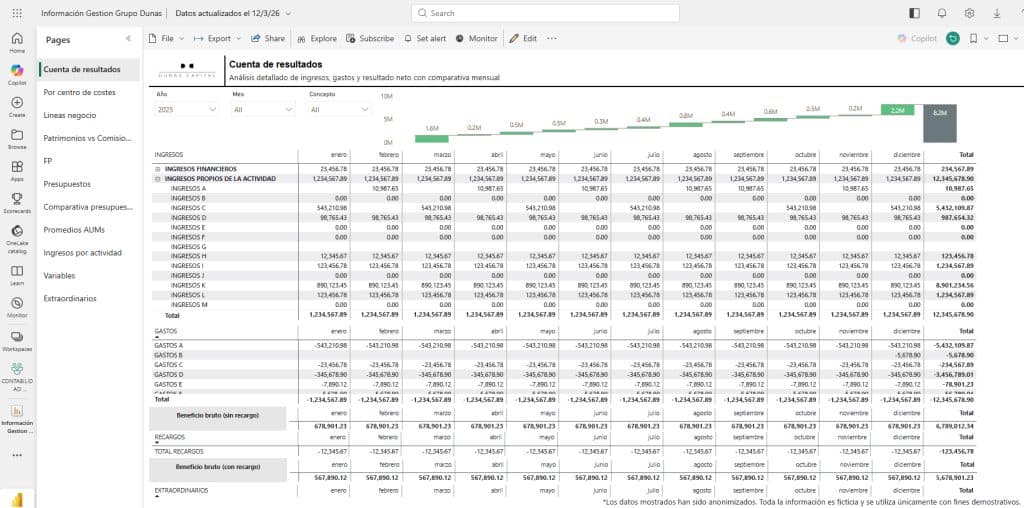The image size is (1024, 508).
Task: Open the CONTABILIDAD workspace icon
Action: coord(17,377)
